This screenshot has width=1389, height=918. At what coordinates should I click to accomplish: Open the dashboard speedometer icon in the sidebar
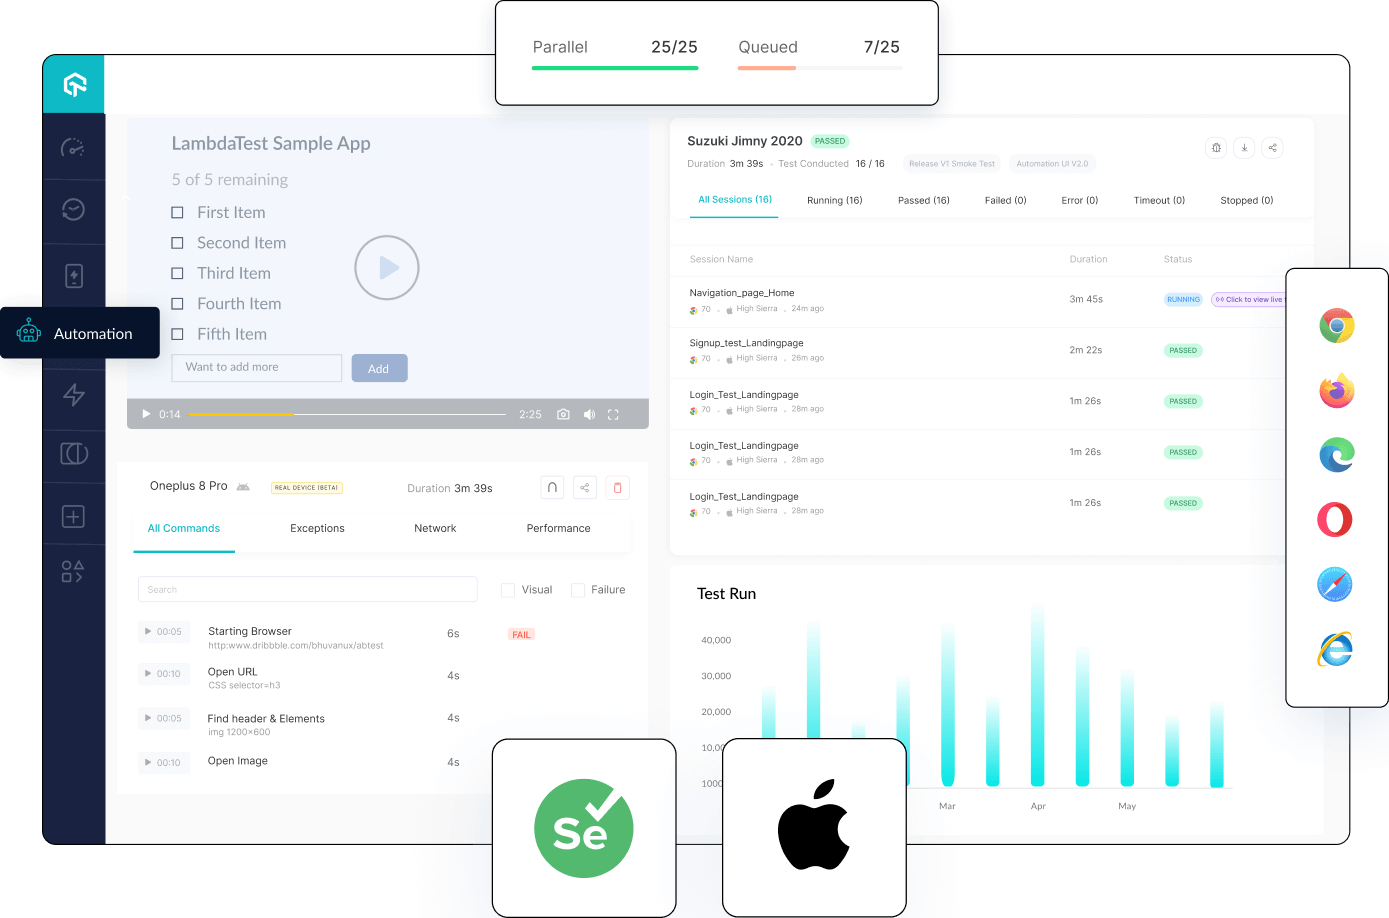click(73, 148)
